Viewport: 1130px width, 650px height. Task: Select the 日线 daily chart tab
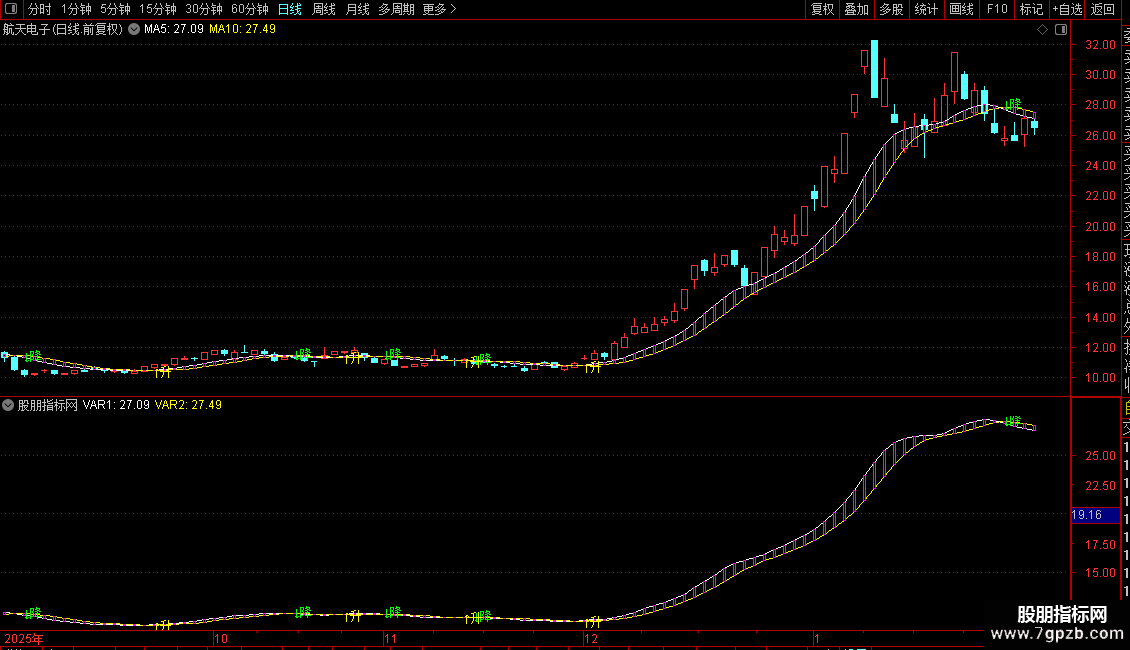click(x=290, y=9)
